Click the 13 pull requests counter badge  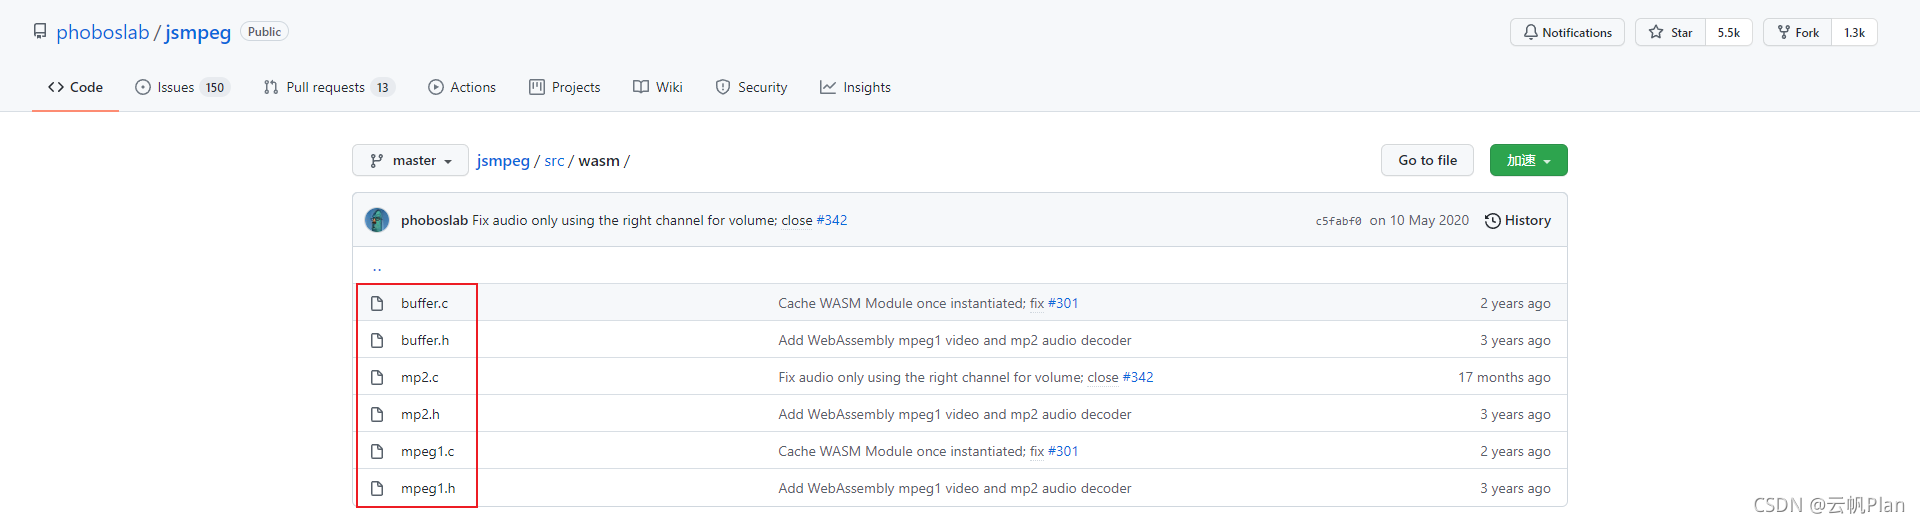point(382,87)
